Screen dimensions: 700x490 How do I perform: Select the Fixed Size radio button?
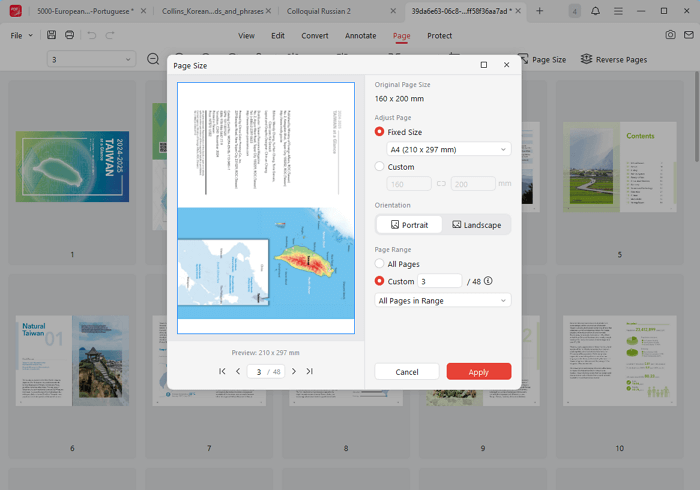coord(379,131)
